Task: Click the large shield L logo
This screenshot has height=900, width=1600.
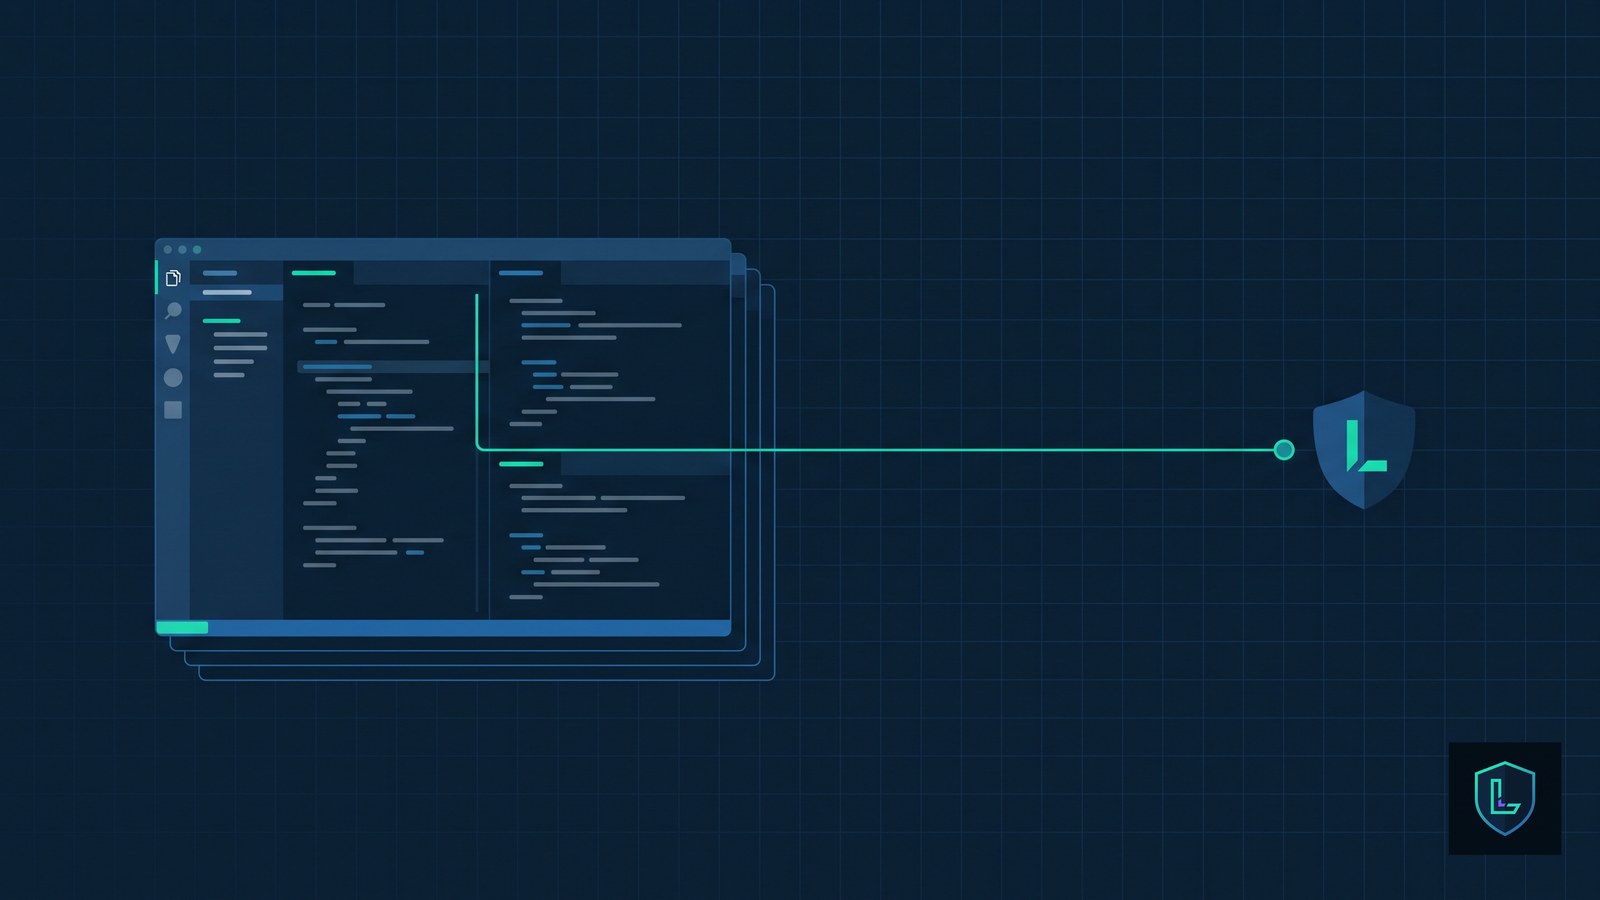Action: click(x=1364, y=449)
